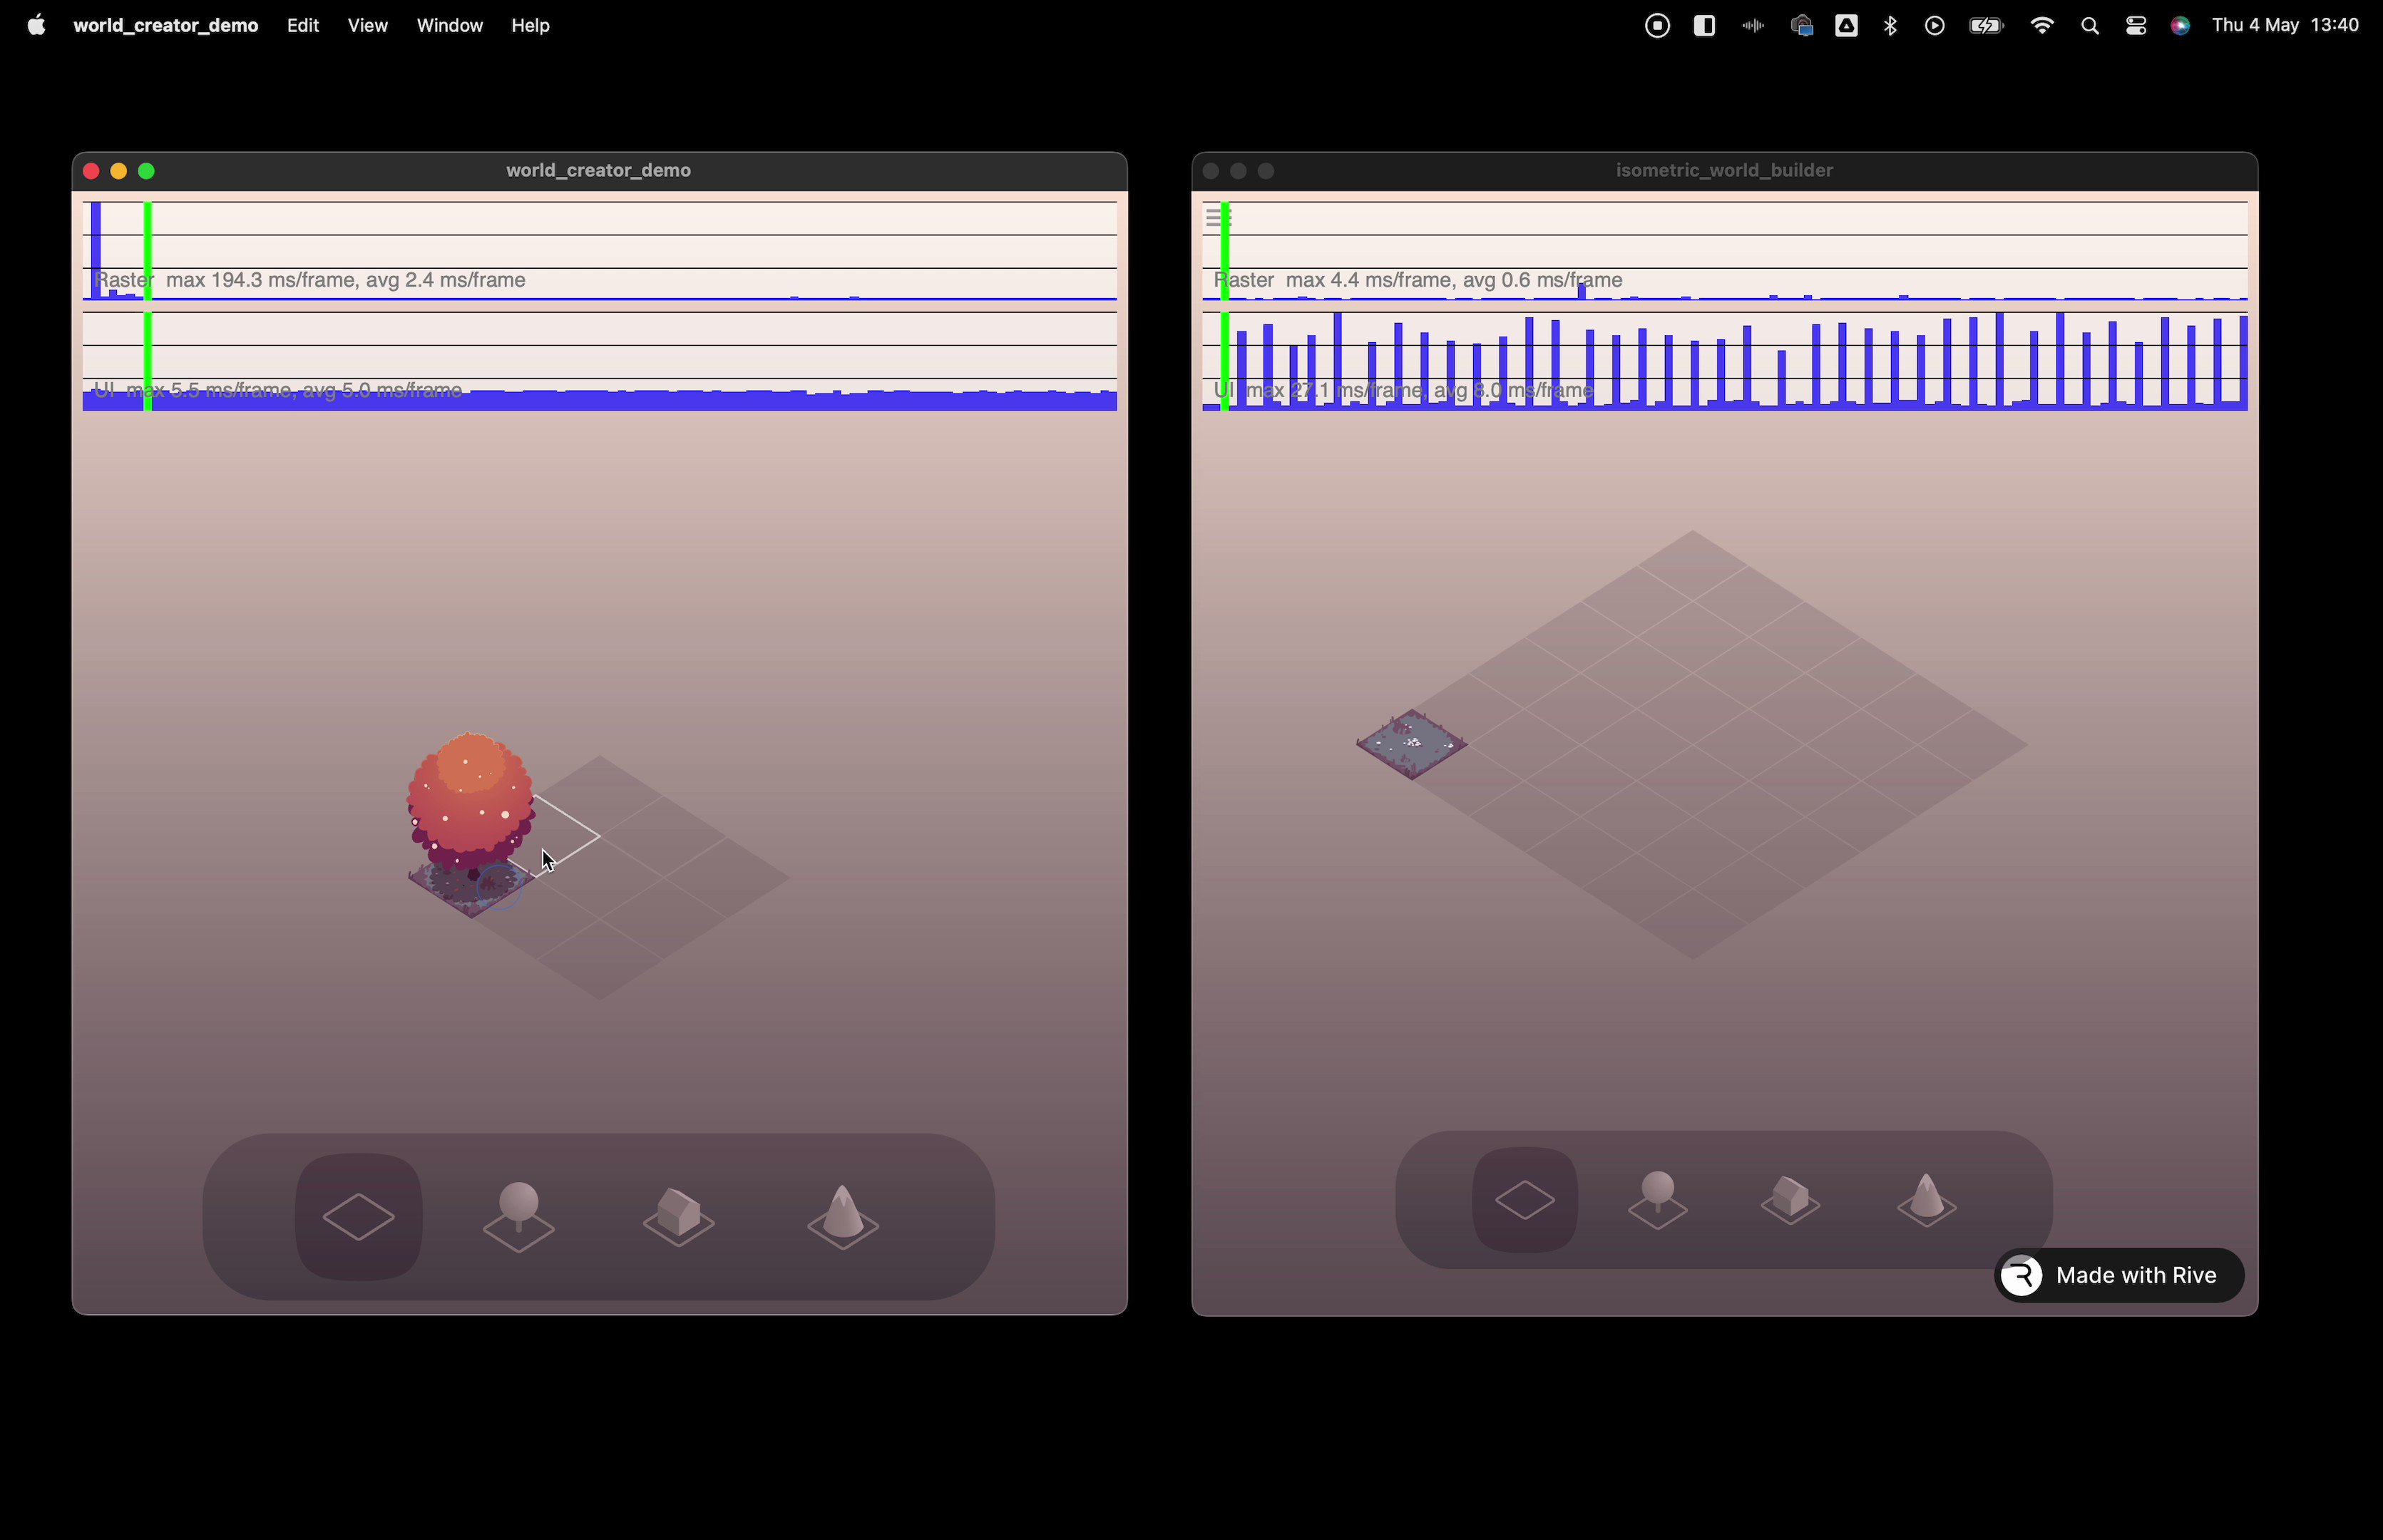Image resolution: width=2383 pixels, height=1540 pixels.
Task: Open macOS Control Center
Action: click(2136, 26)
